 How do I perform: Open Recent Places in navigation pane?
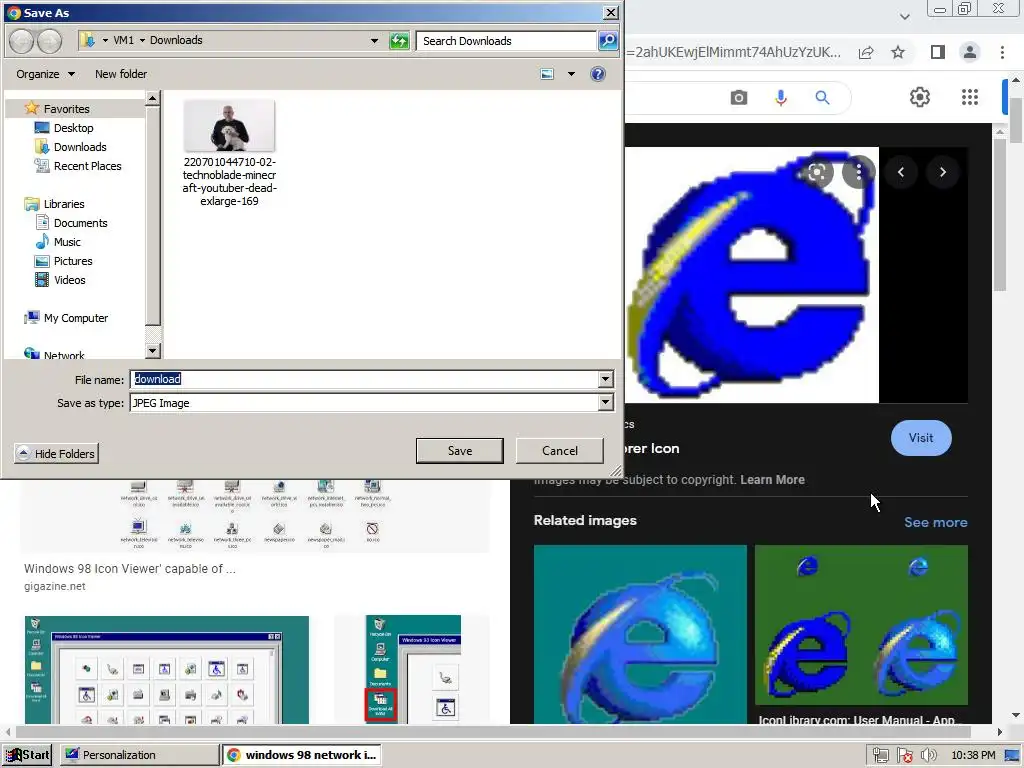click(x=88, y=166)
